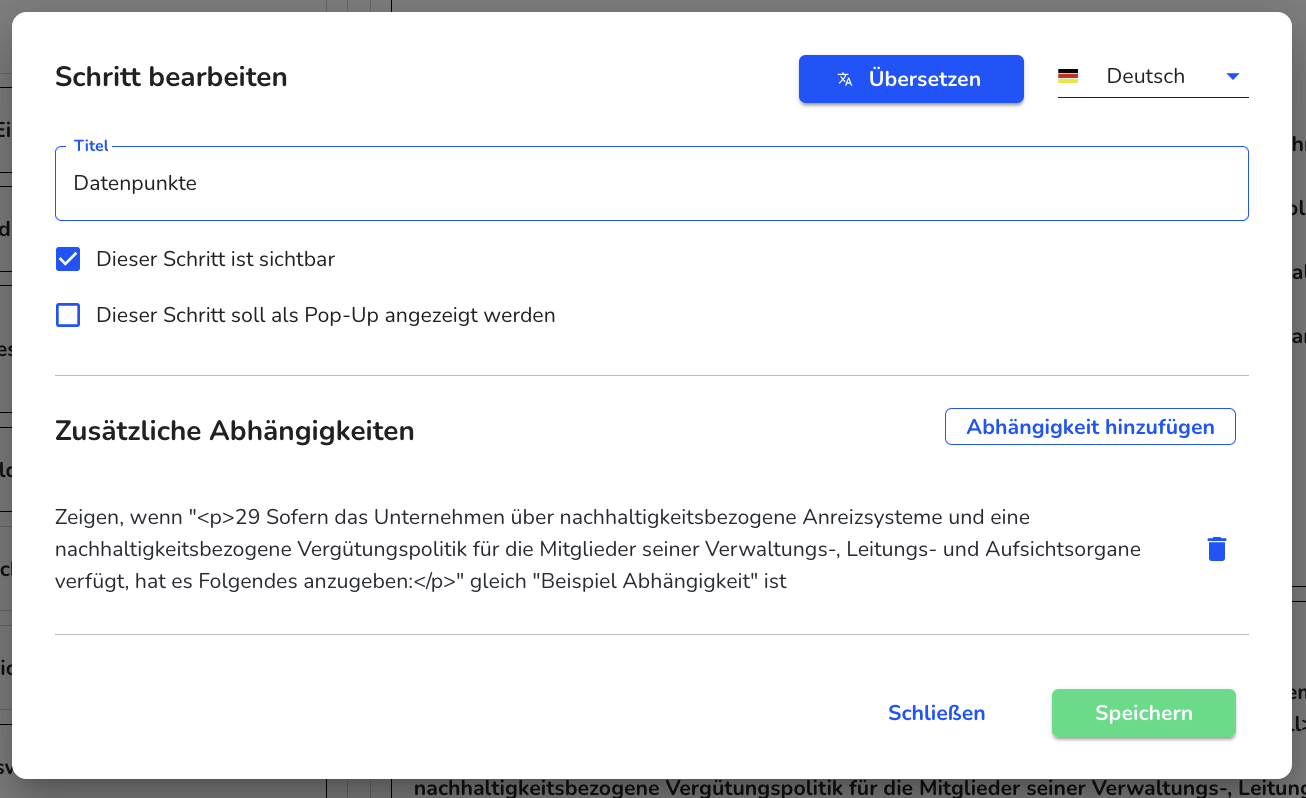Screen dimensions: 1306x798
Task: Click the 'Schritt bearbeiten' heading
Action: click(171, 77)
